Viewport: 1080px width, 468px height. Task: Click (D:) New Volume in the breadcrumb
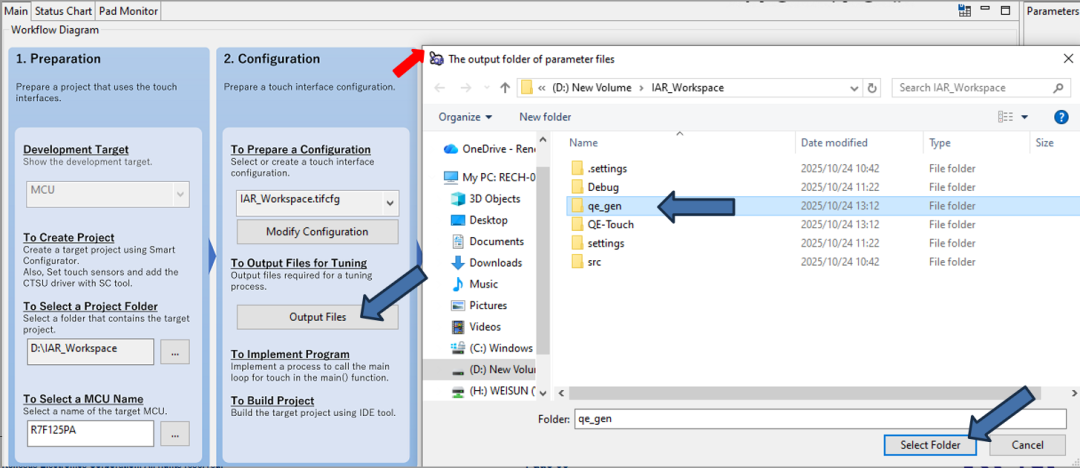pos(593,88)
